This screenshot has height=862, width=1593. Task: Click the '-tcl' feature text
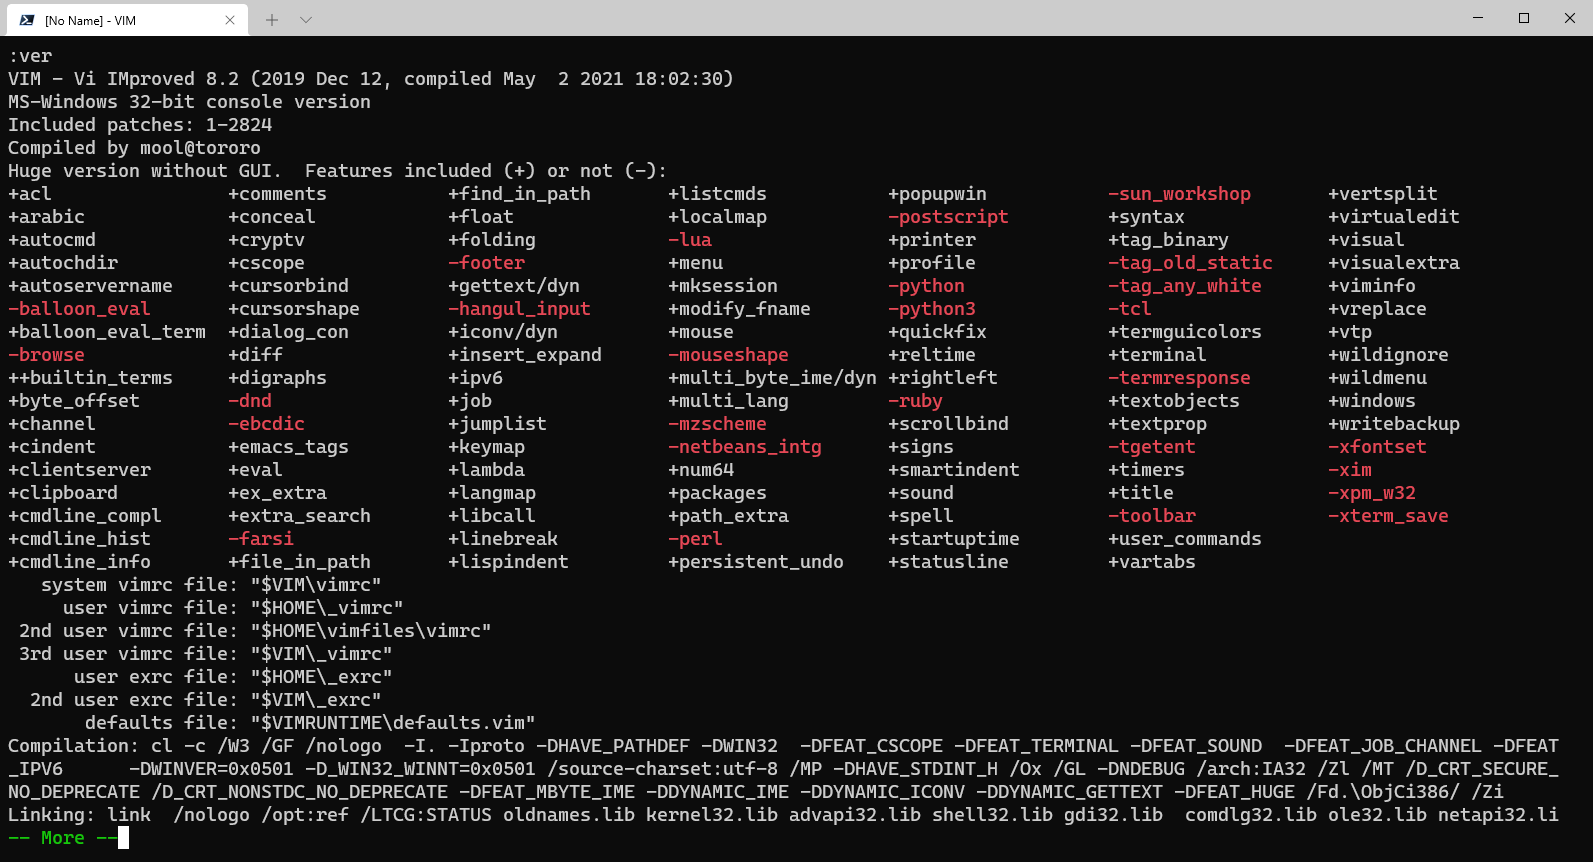click(1130, 309)
